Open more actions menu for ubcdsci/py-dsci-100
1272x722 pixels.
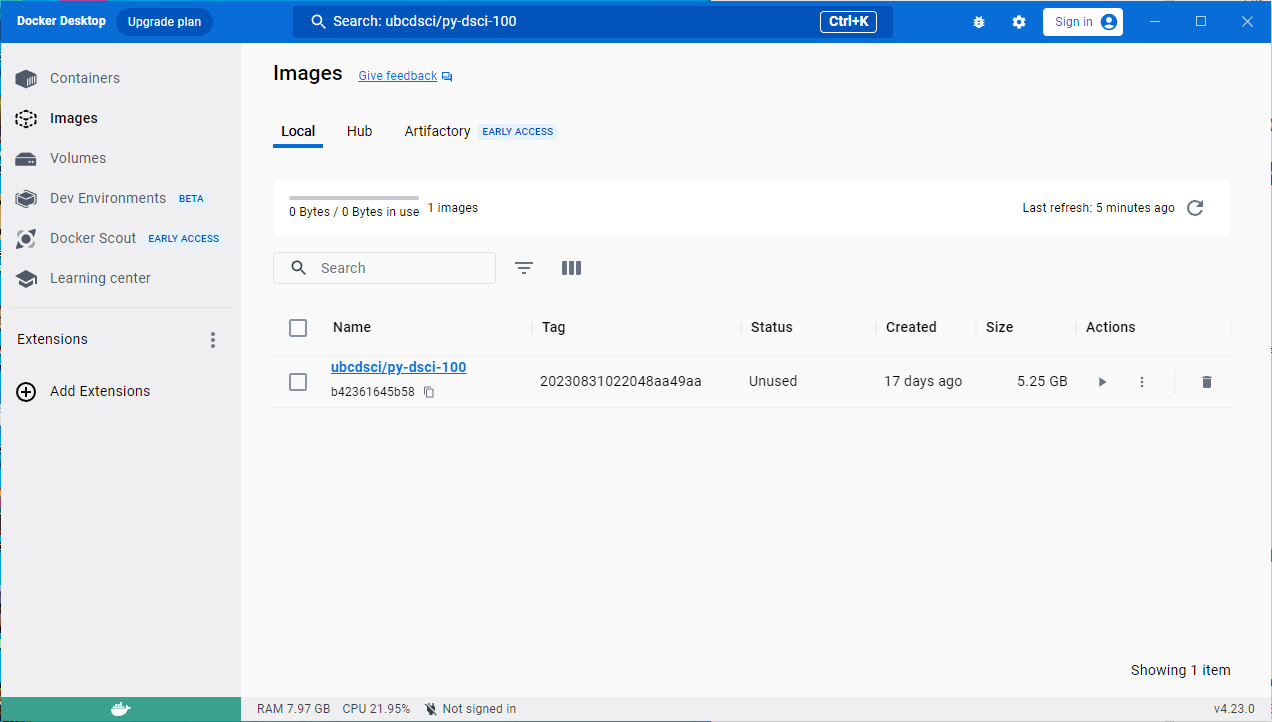click(x=1142, y=382)
